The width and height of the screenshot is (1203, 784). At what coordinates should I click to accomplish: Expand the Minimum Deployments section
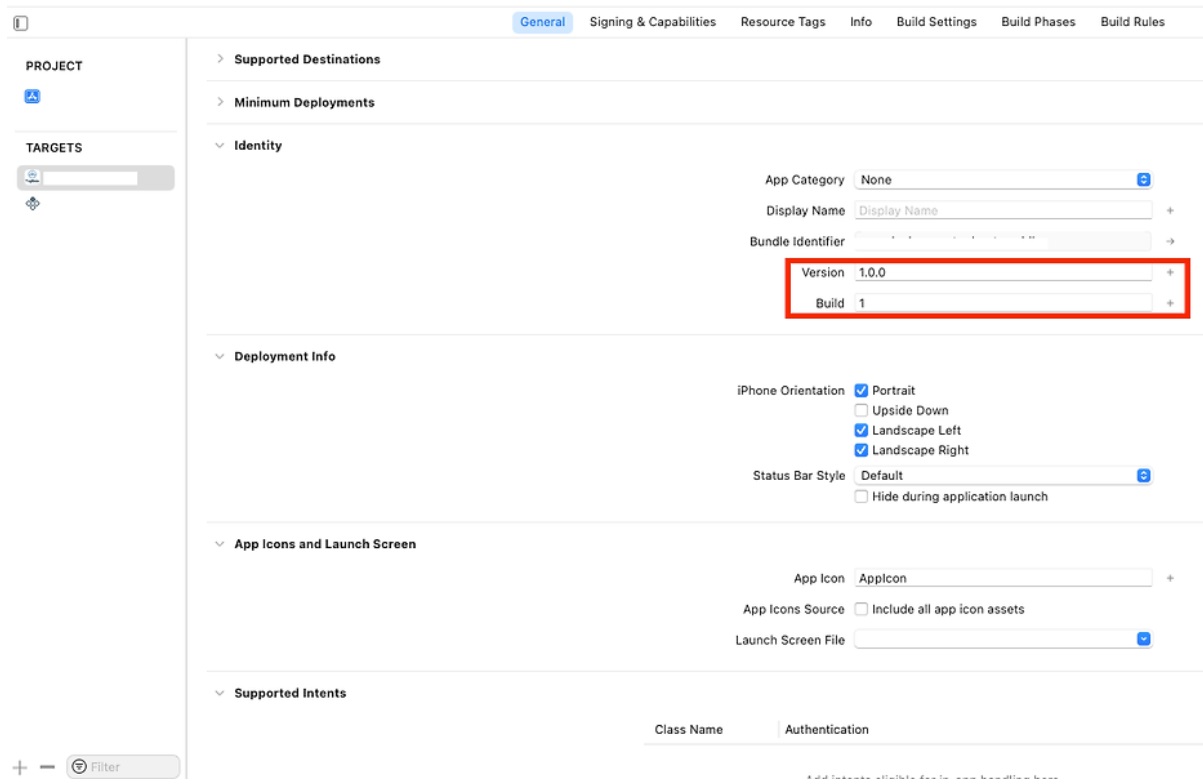220,102
